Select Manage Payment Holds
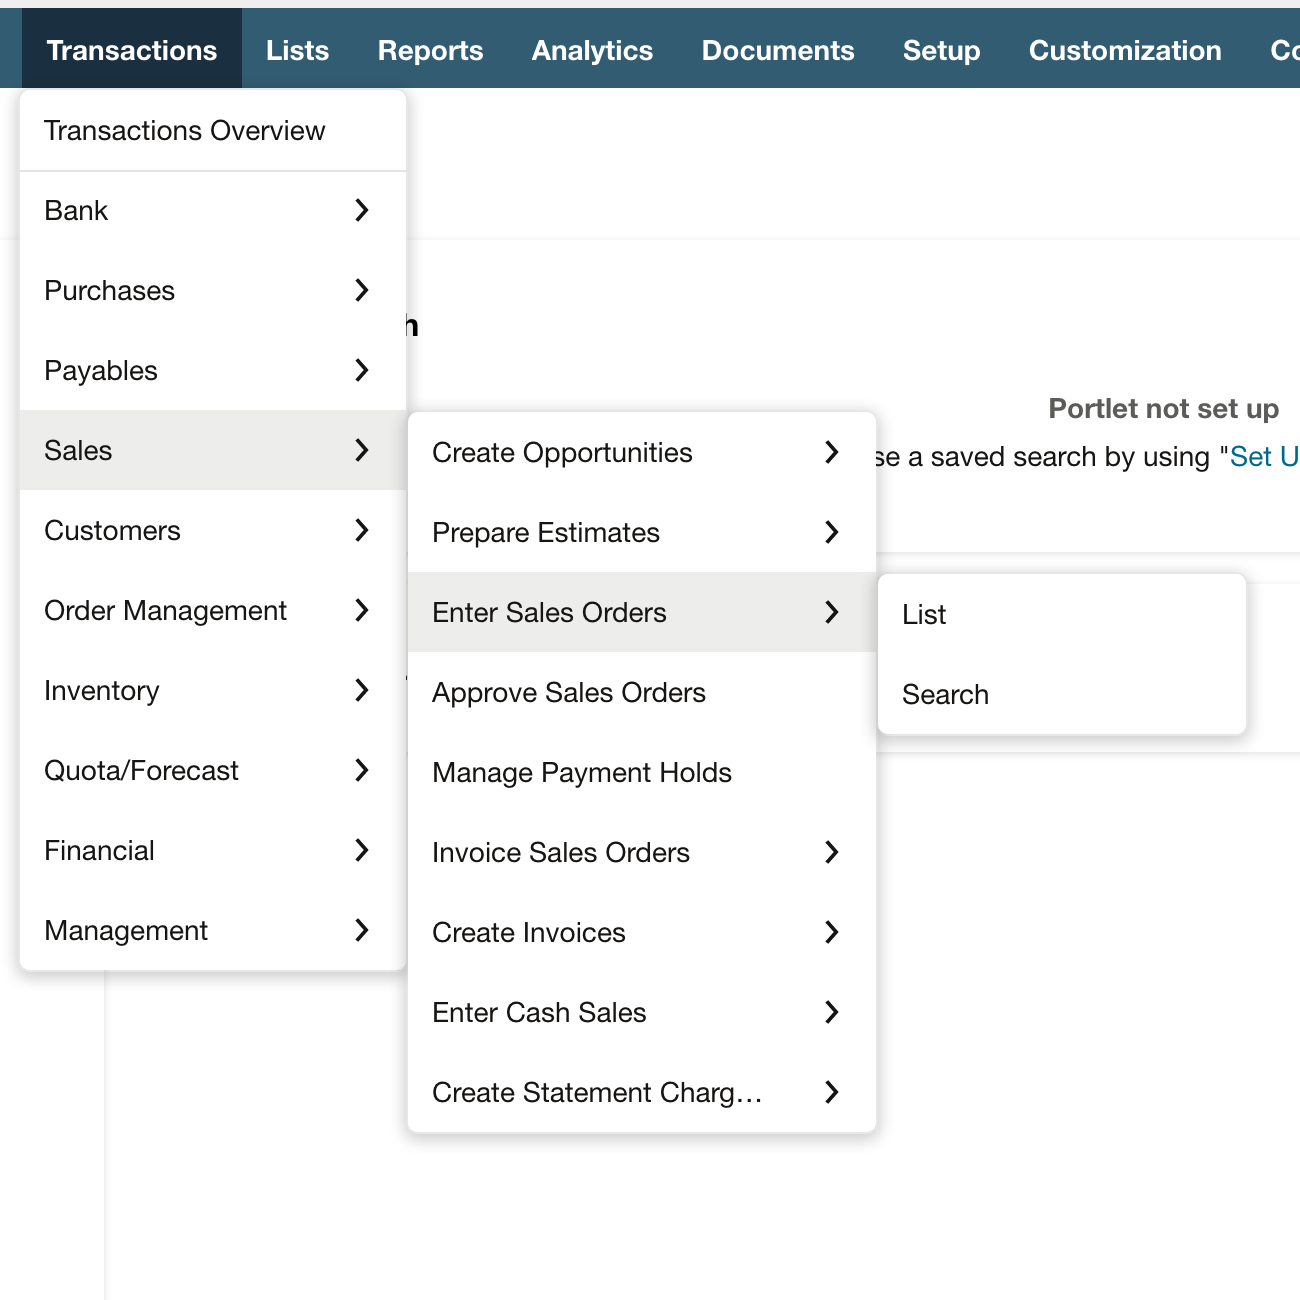1300x1300 pixels. [x=642, y=772]
